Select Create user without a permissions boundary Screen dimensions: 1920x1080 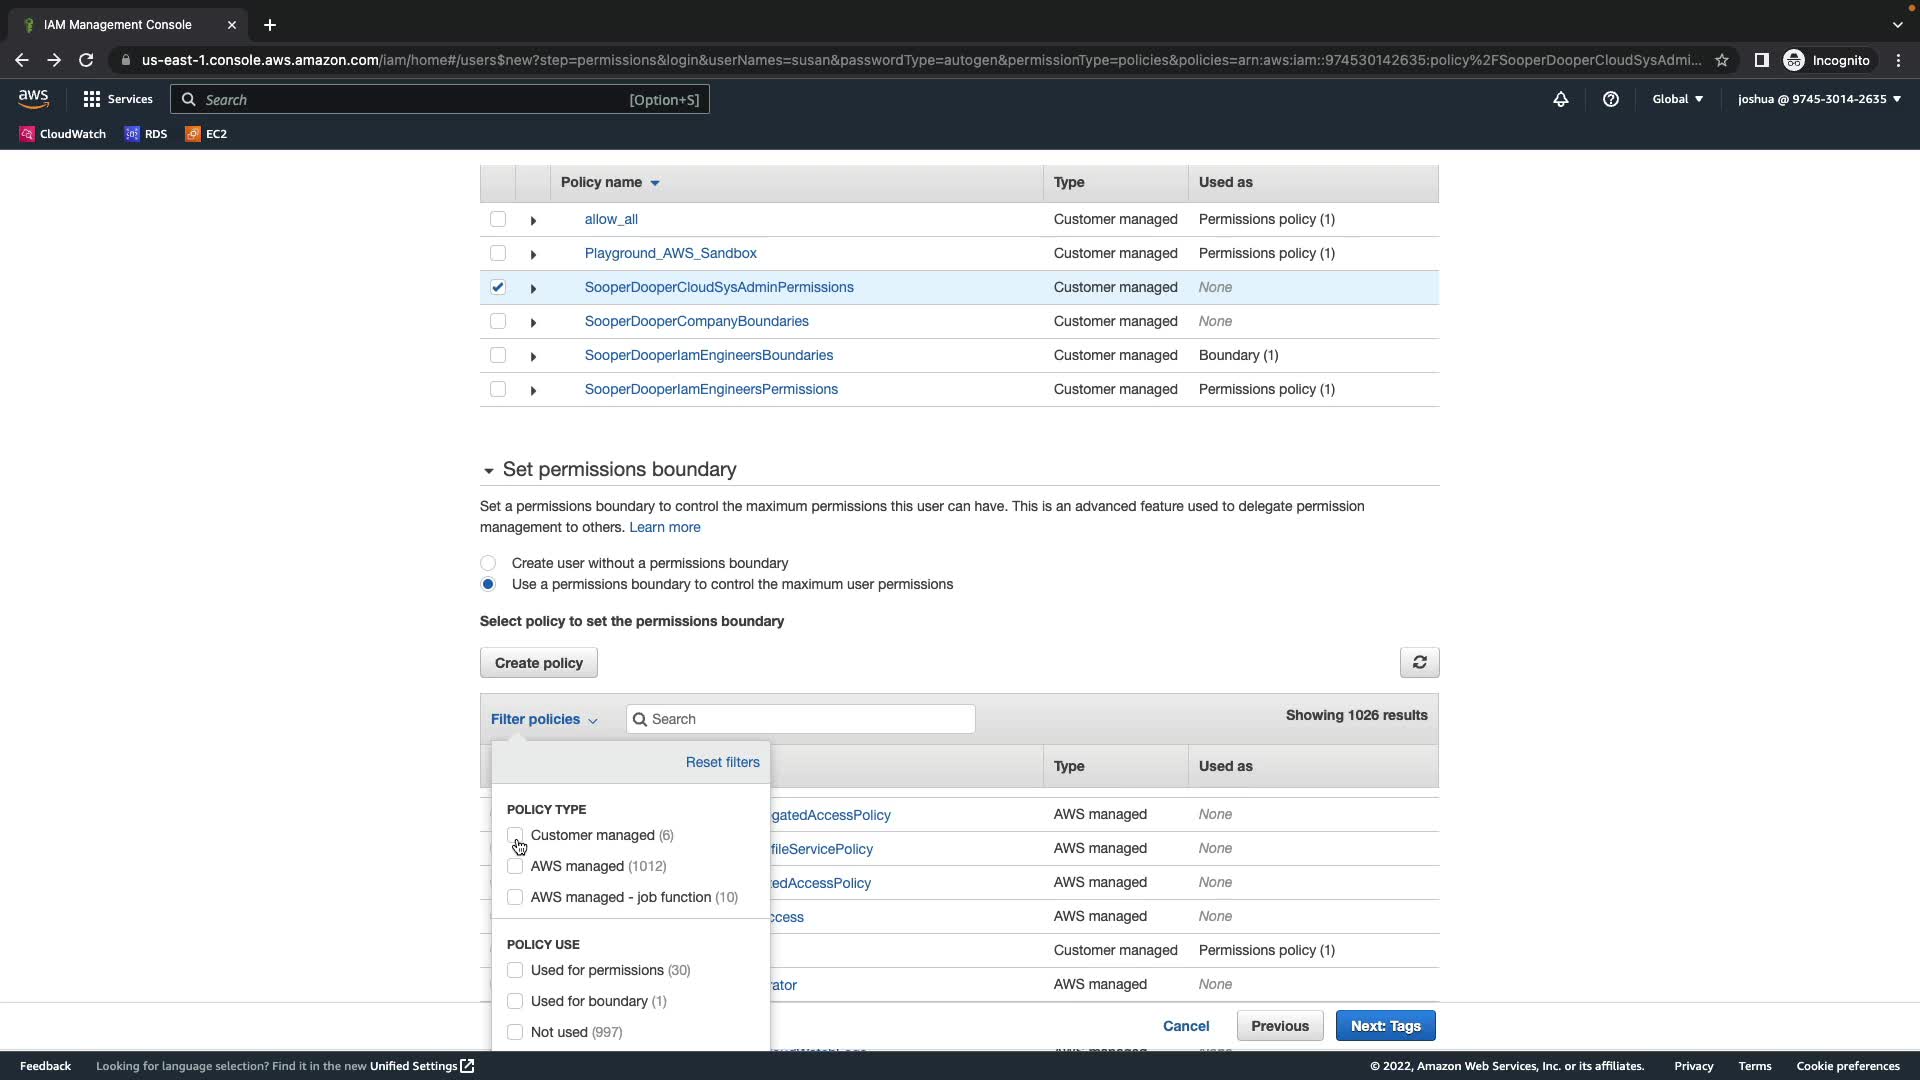click(x=488, y=563)
